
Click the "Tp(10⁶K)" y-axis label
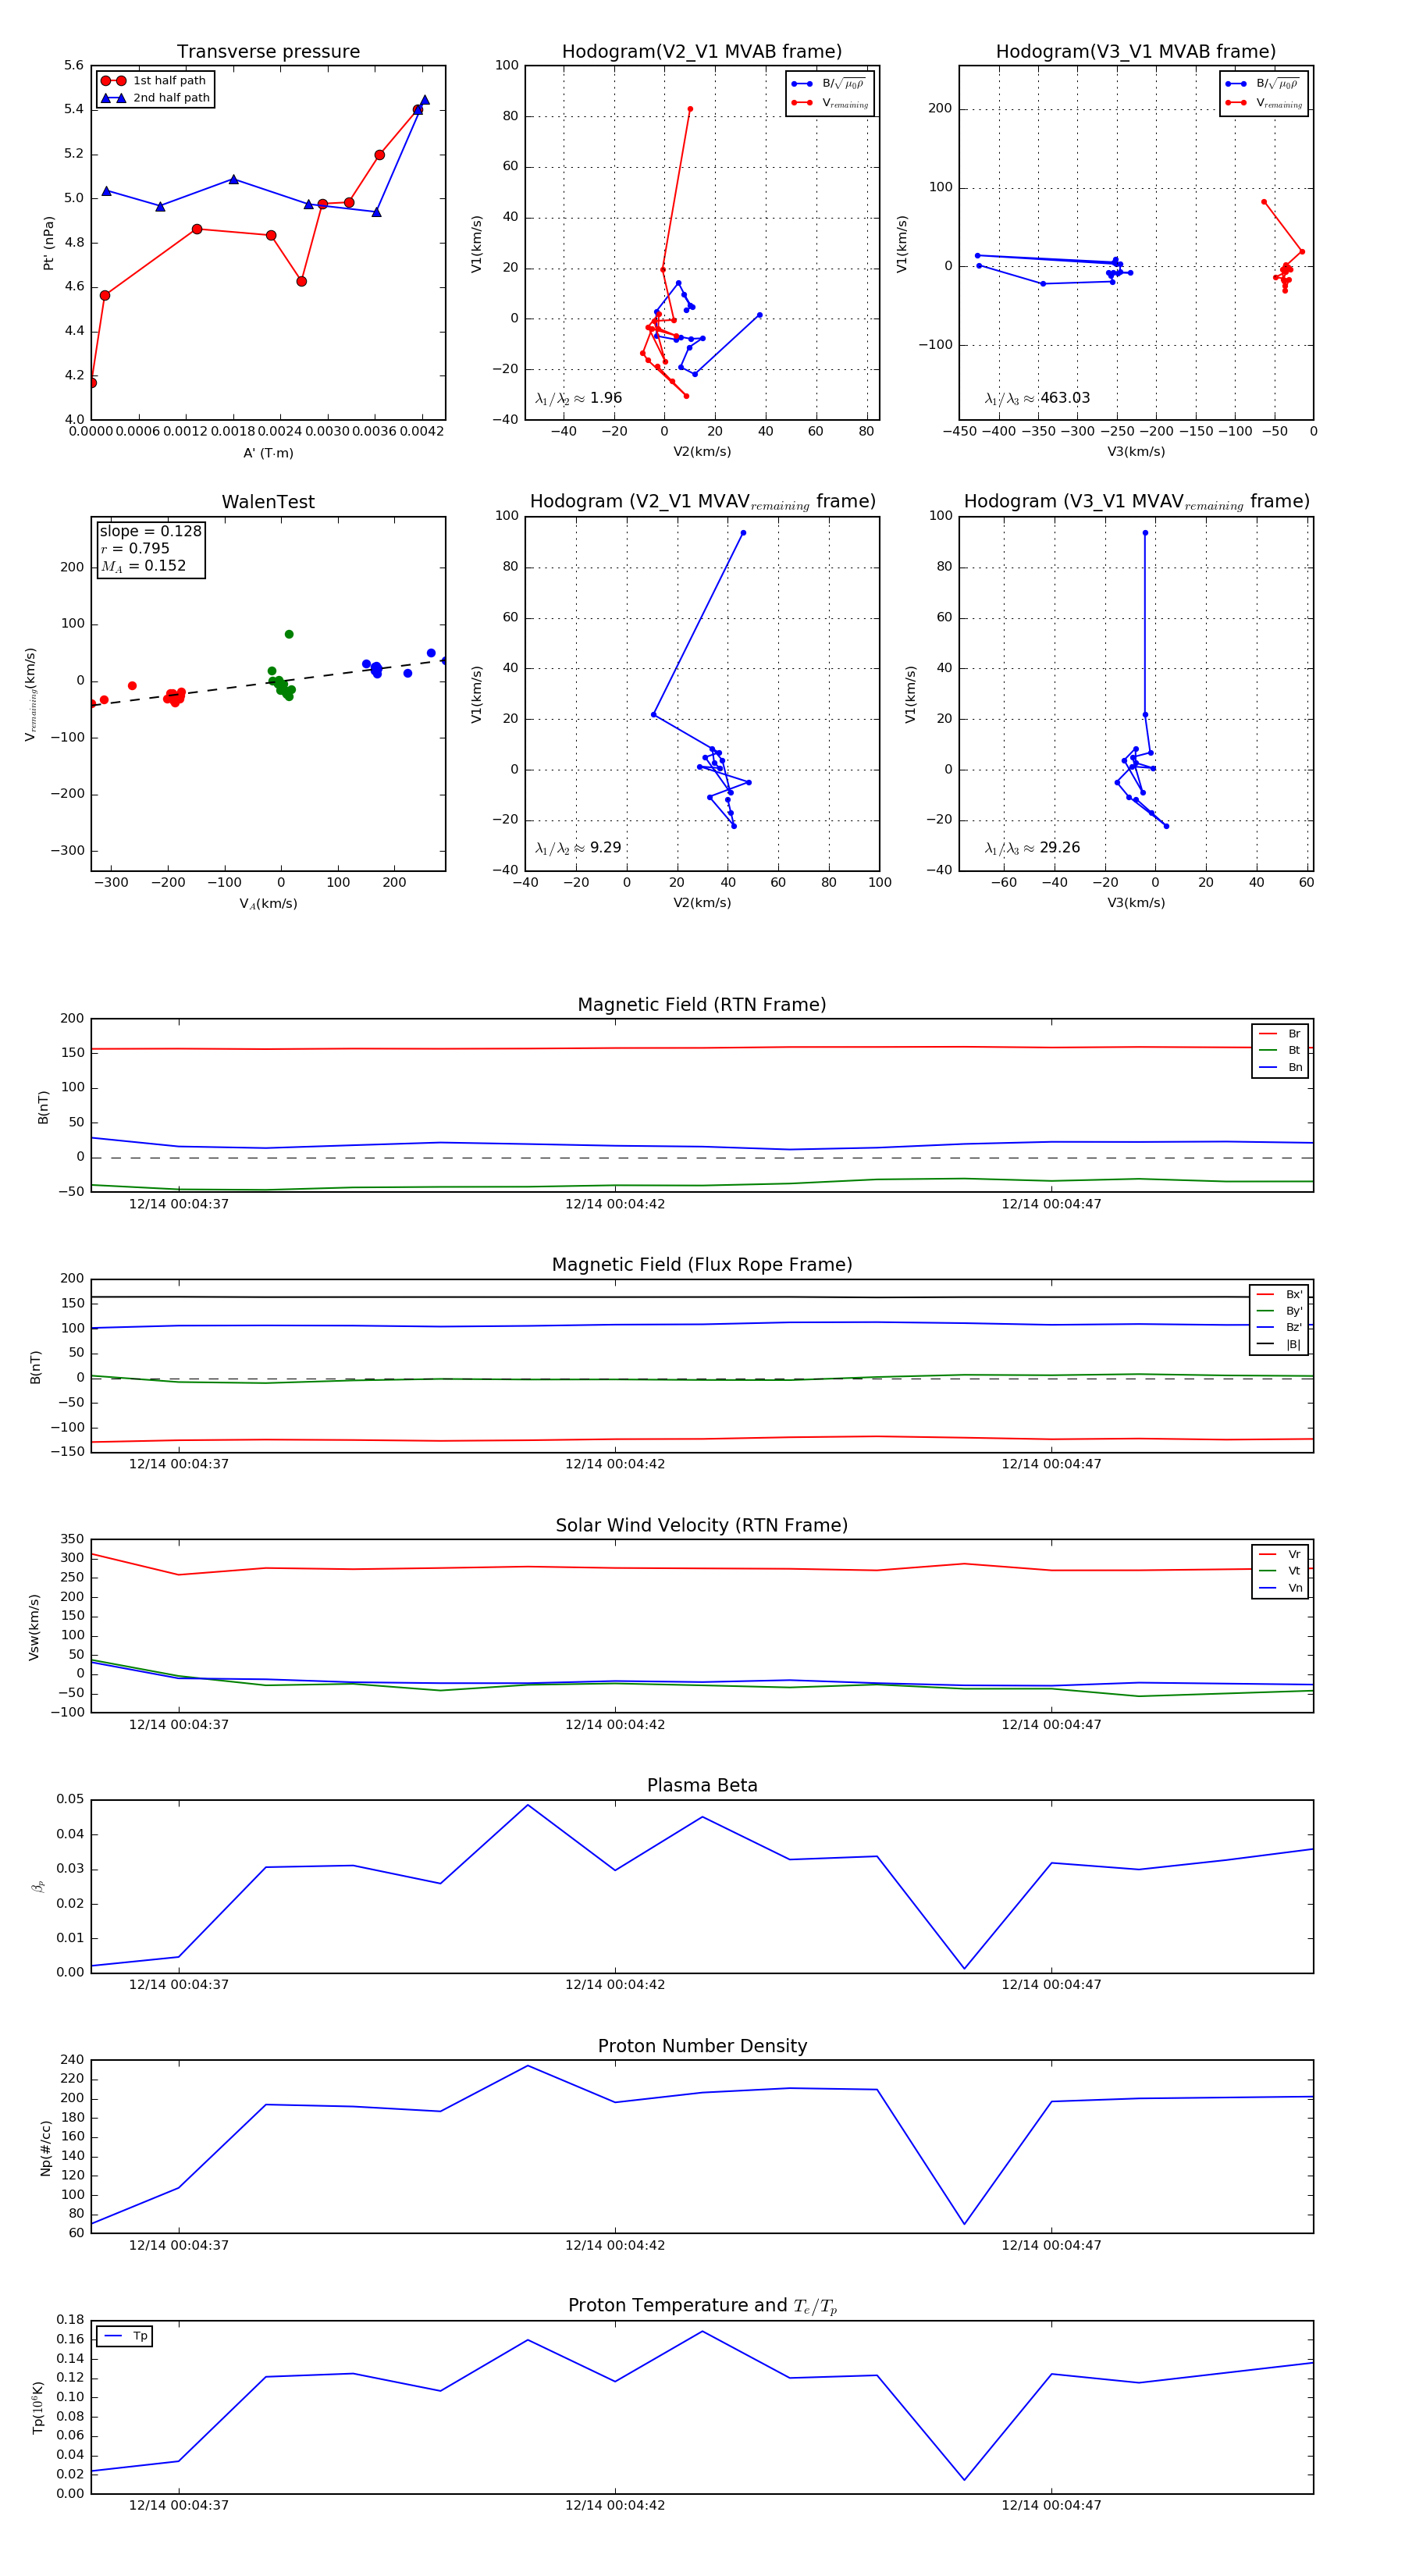(38, 2407)
